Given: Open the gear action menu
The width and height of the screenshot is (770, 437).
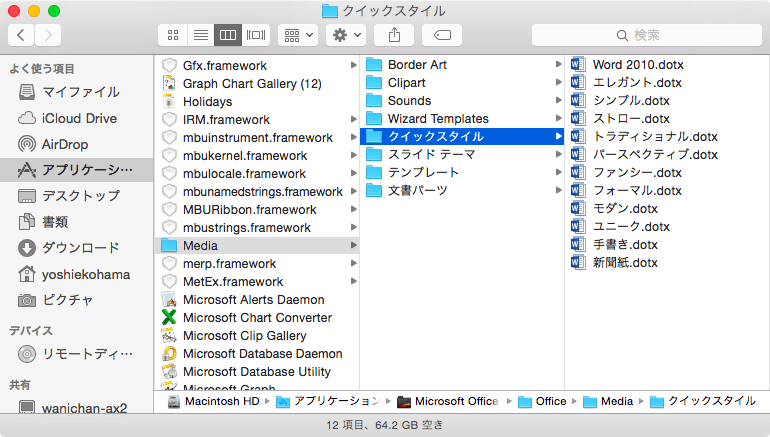Looking at the screenshot, I should click(x=346, y=35).
